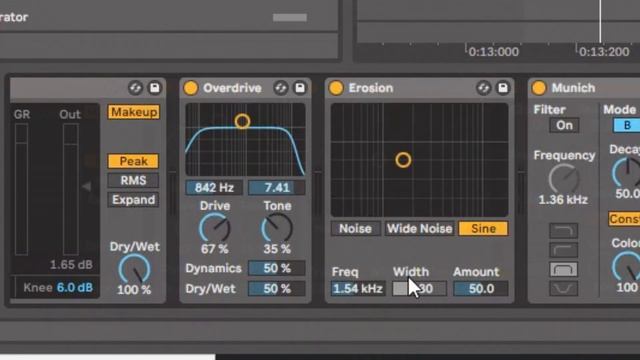Click the Overdrive Tone knob
640x360 pixels.
click(277, 227)
